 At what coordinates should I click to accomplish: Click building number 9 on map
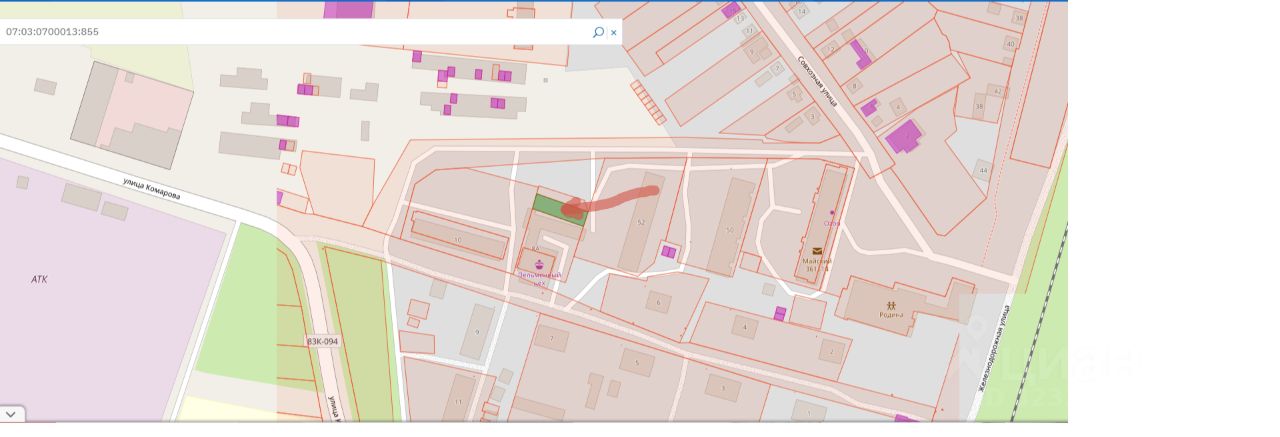477,332
